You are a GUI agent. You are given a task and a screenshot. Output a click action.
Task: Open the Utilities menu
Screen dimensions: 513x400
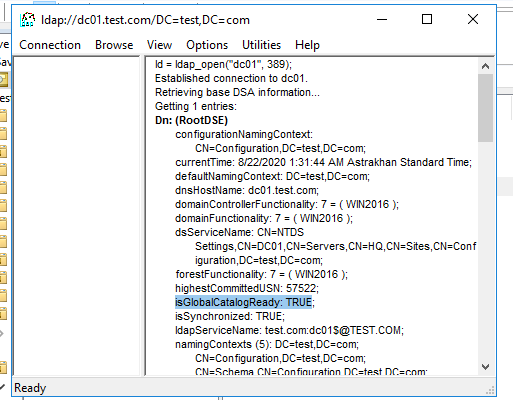pyautogui.click(x=261, y=45)
